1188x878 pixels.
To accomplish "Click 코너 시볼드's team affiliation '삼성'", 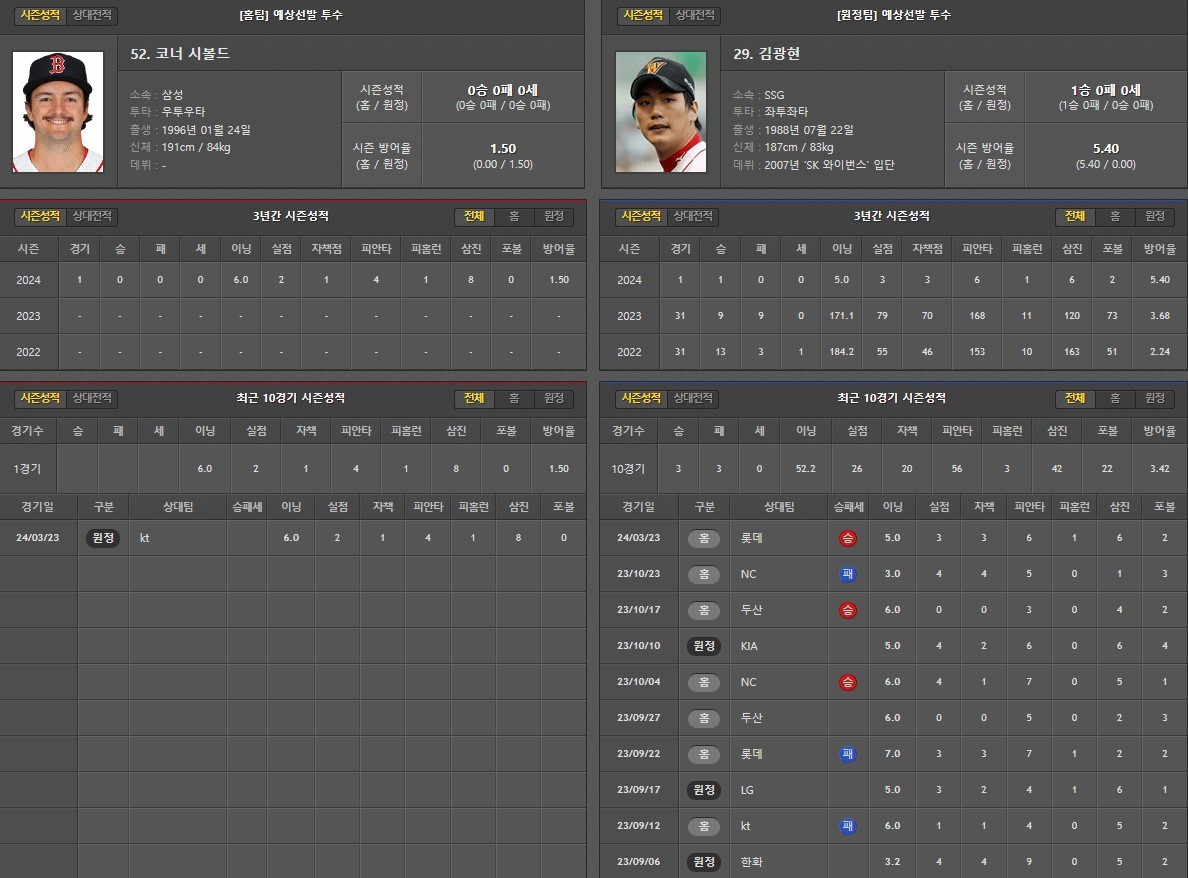I will [172, 95].
